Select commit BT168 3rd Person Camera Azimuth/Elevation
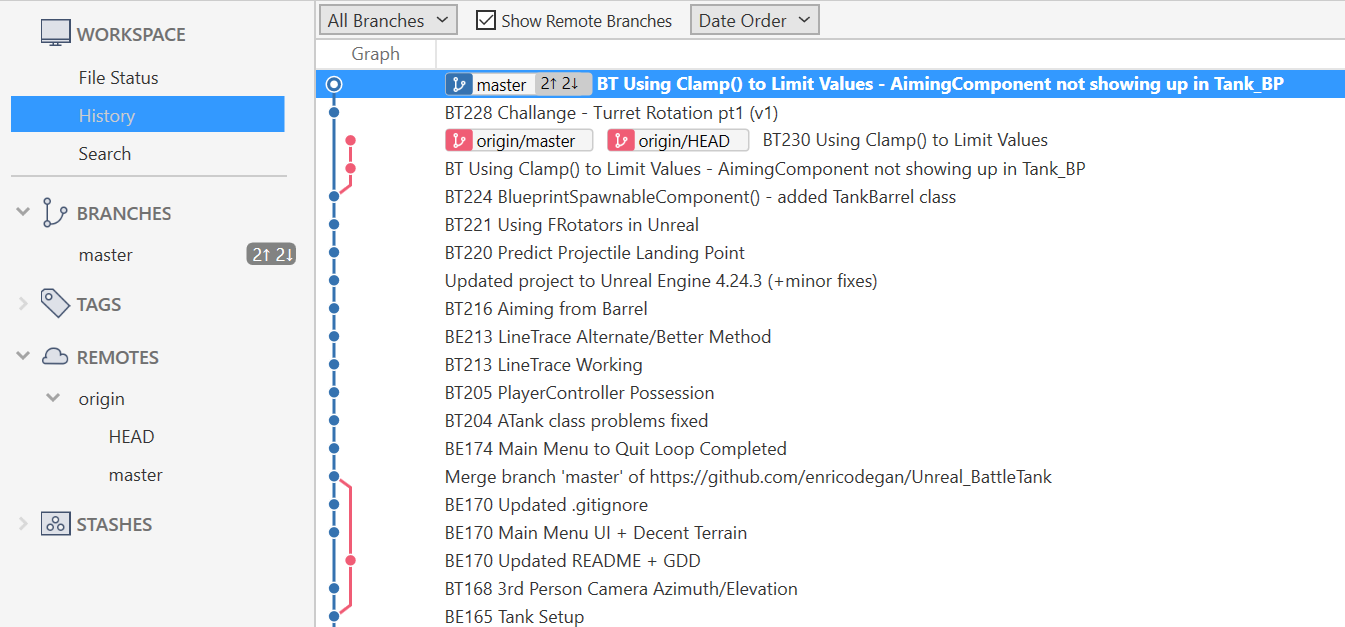Image resolution: width=1345 pixels, height=627 pixels. click(x=621, y=589)
